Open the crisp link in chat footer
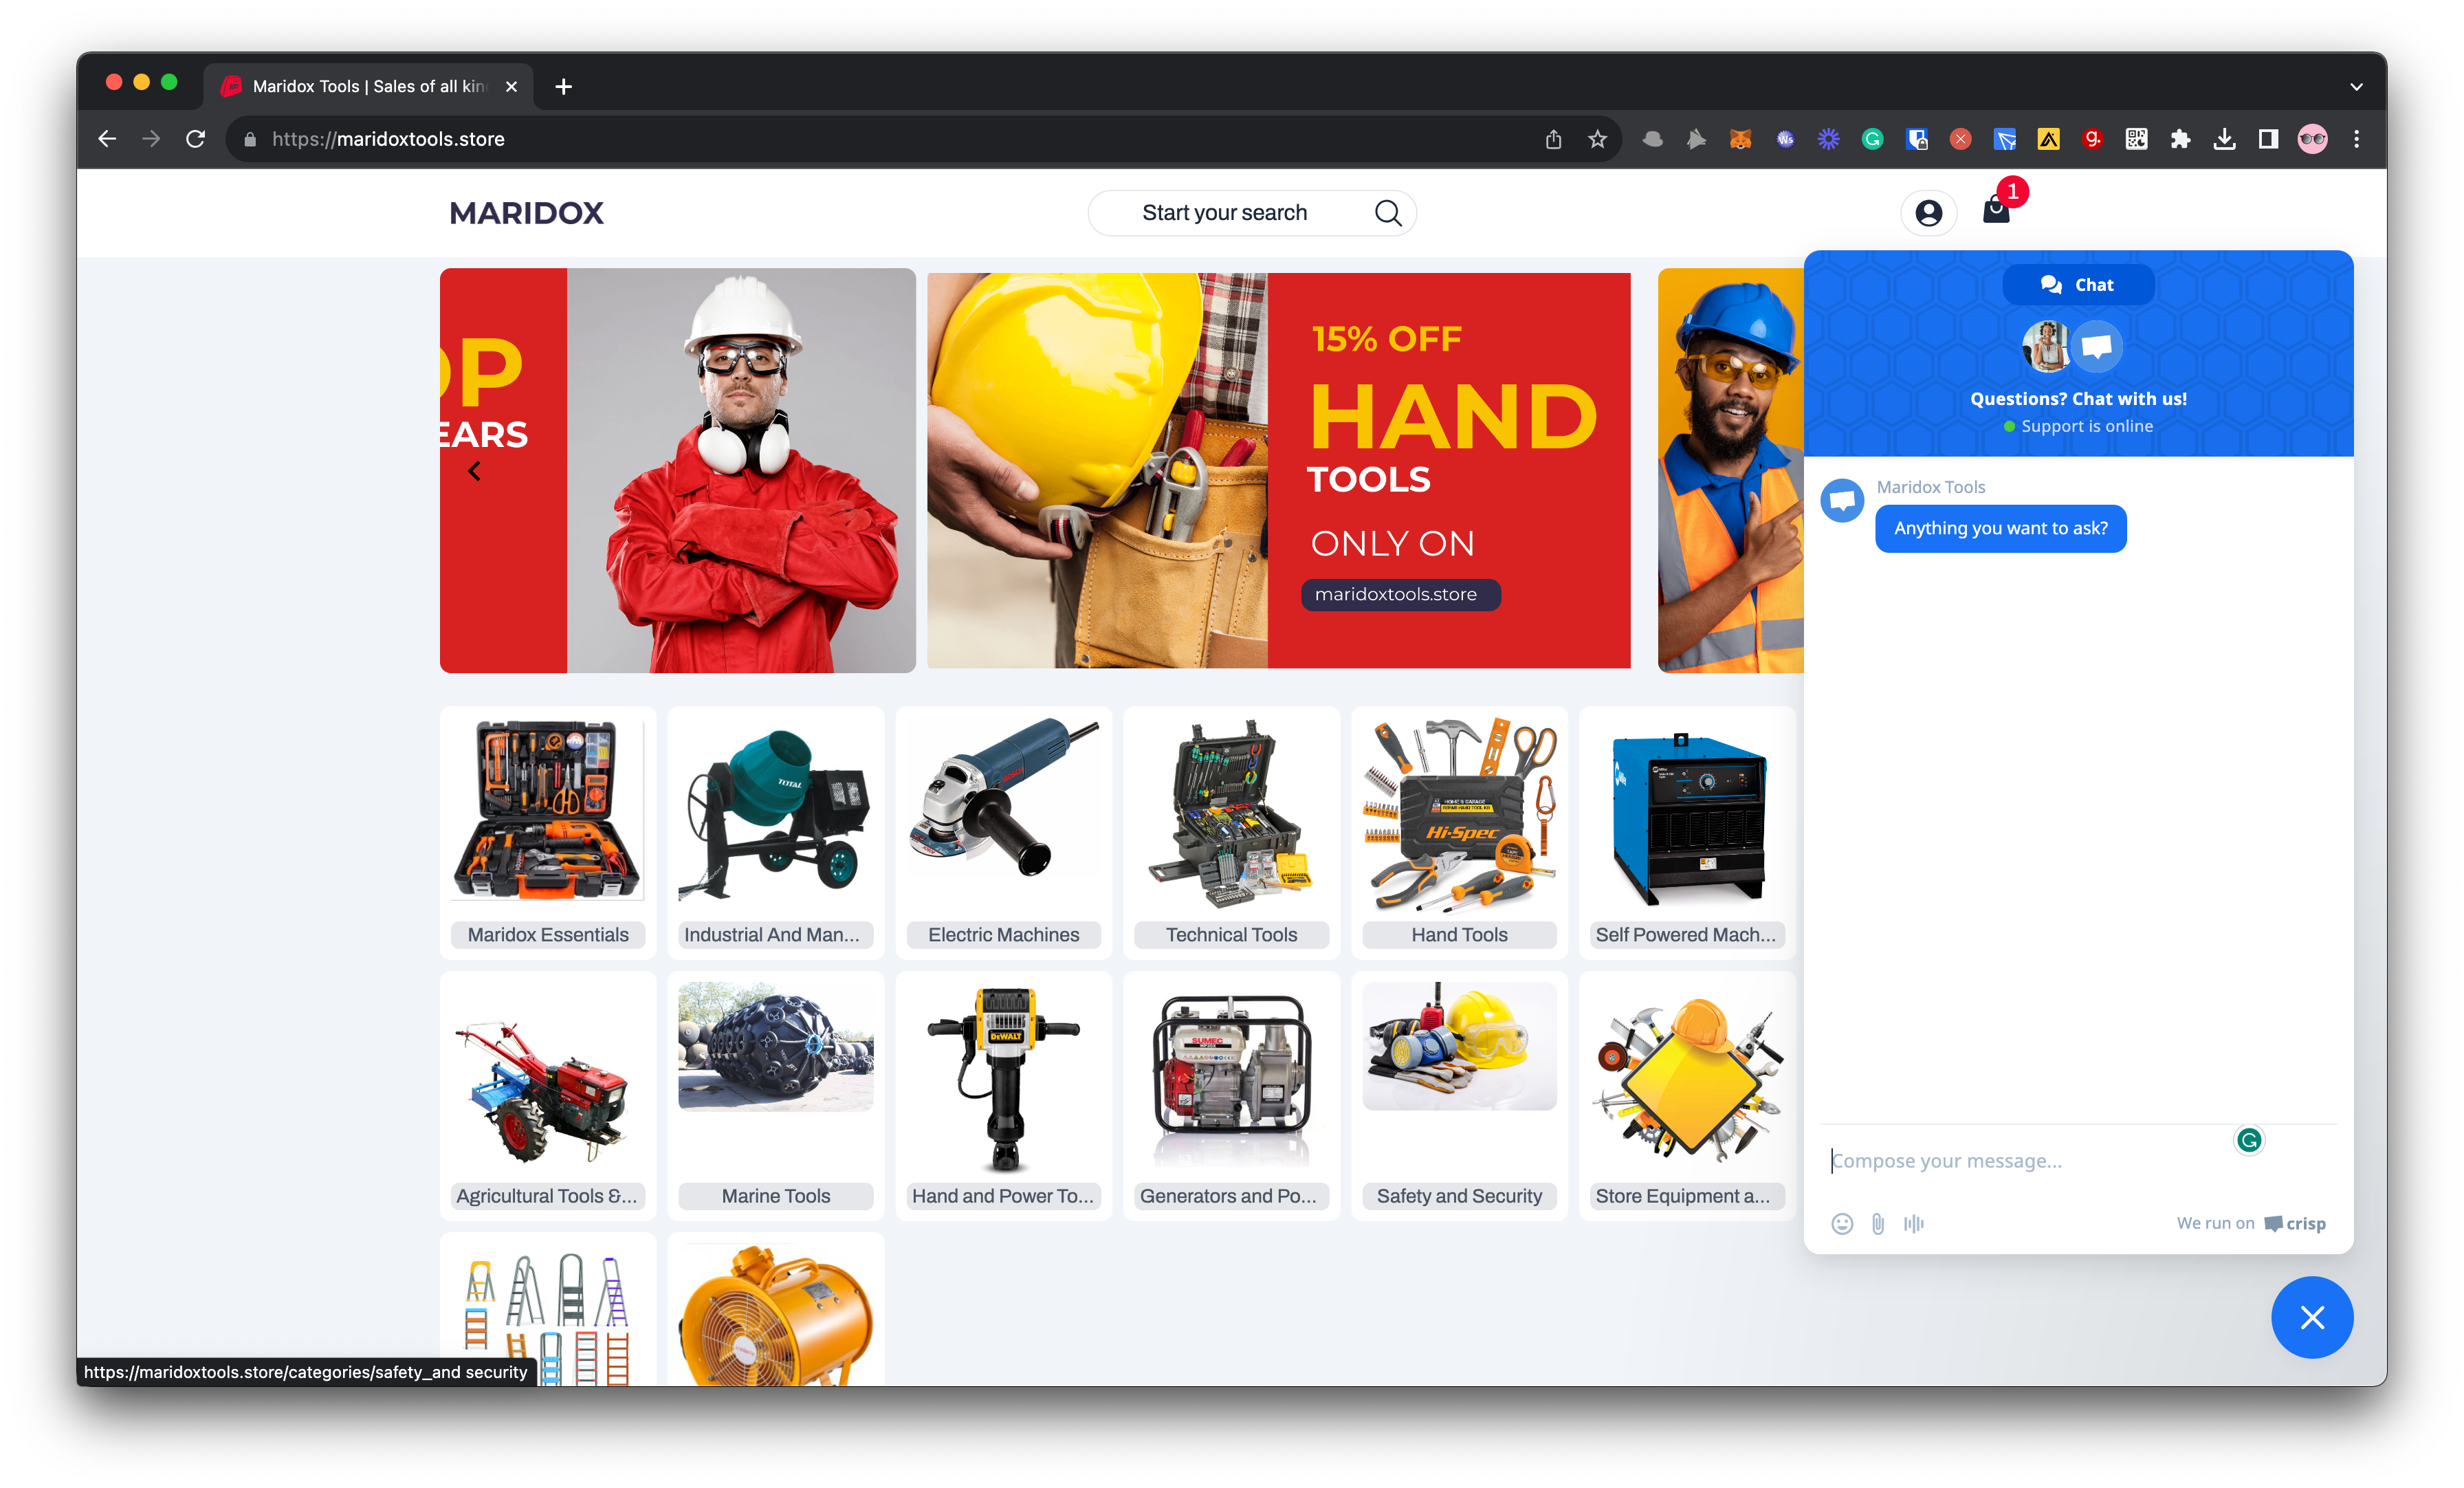Viewport: 2464px width, 1488px height. coord(2295,1223)
